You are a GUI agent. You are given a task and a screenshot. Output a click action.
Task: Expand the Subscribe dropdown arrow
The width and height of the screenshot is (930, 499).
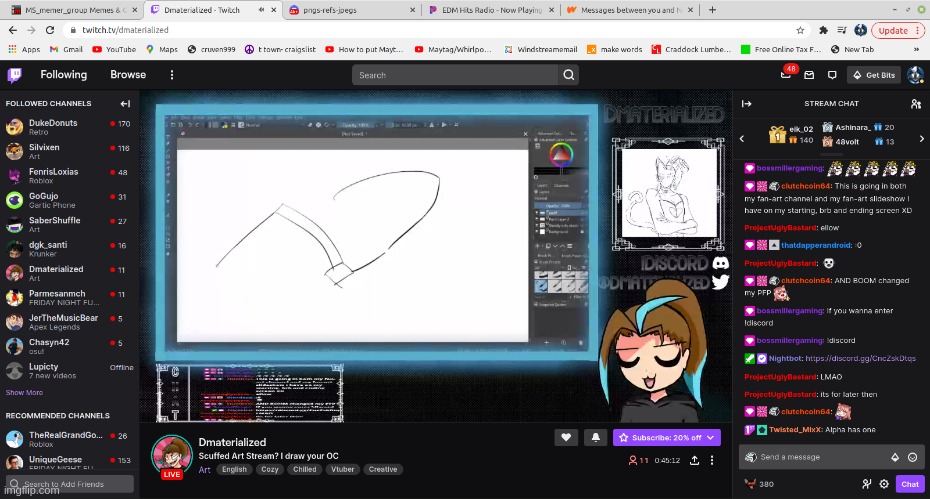711,437
